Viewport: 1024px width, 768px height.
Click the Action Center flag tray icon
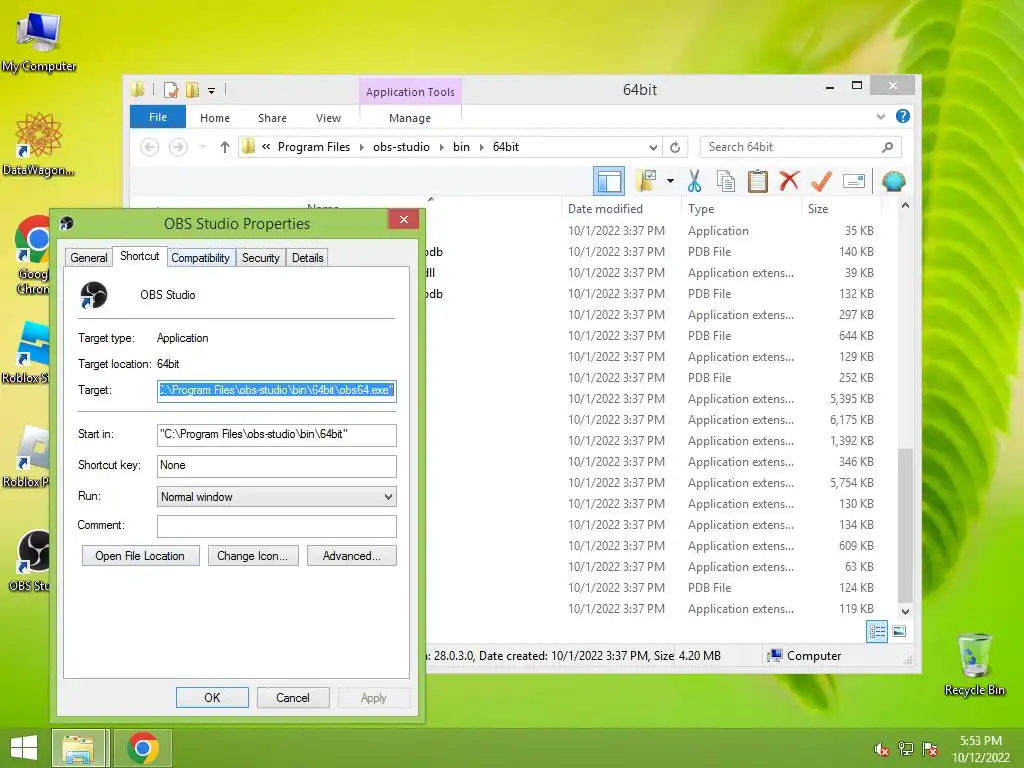[x=930, y=749]
